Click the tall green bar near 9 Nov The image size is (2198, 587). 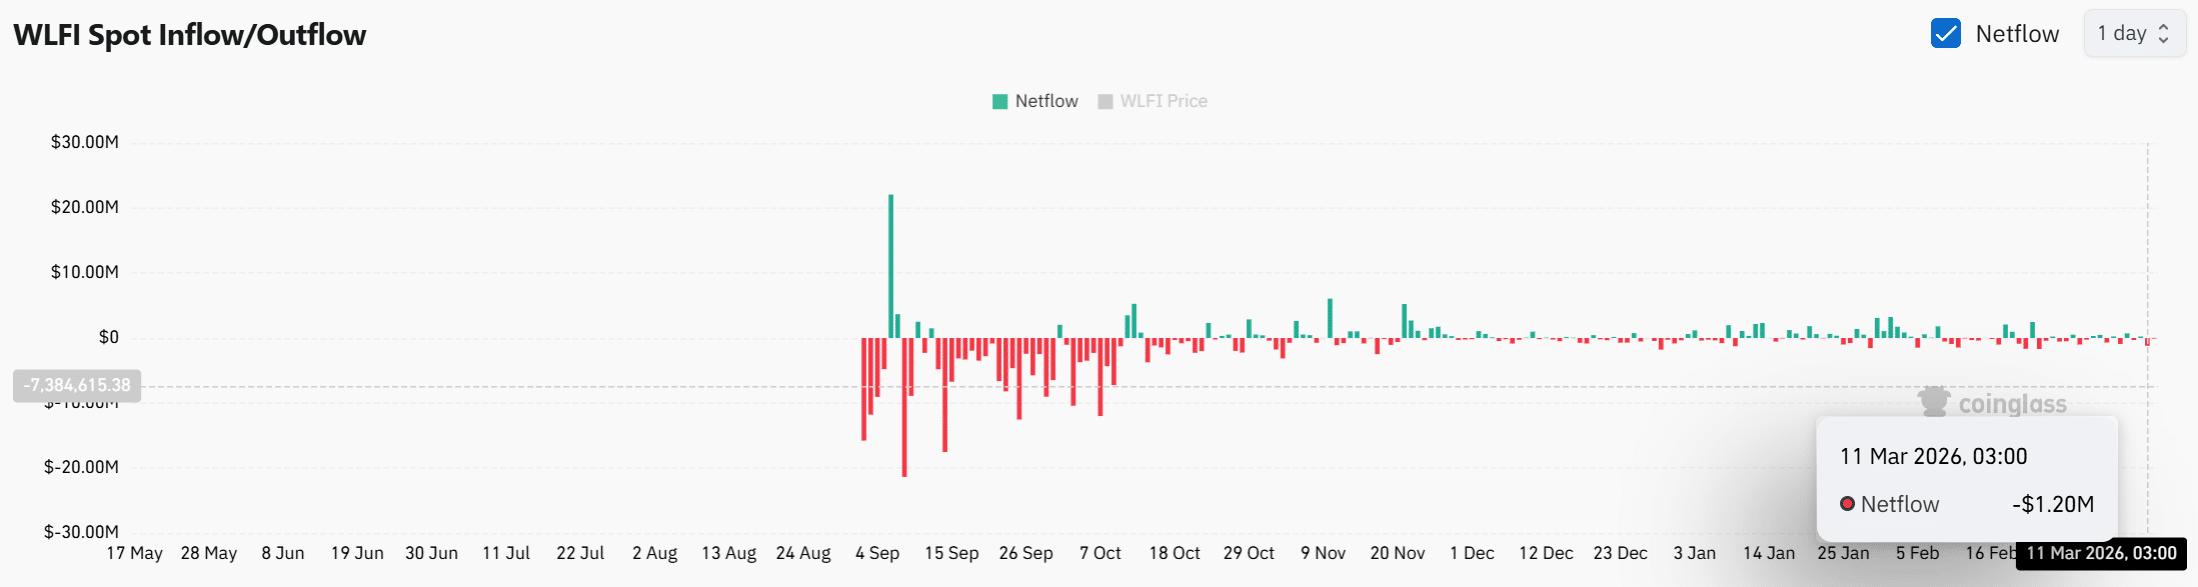click(1330, 318)
